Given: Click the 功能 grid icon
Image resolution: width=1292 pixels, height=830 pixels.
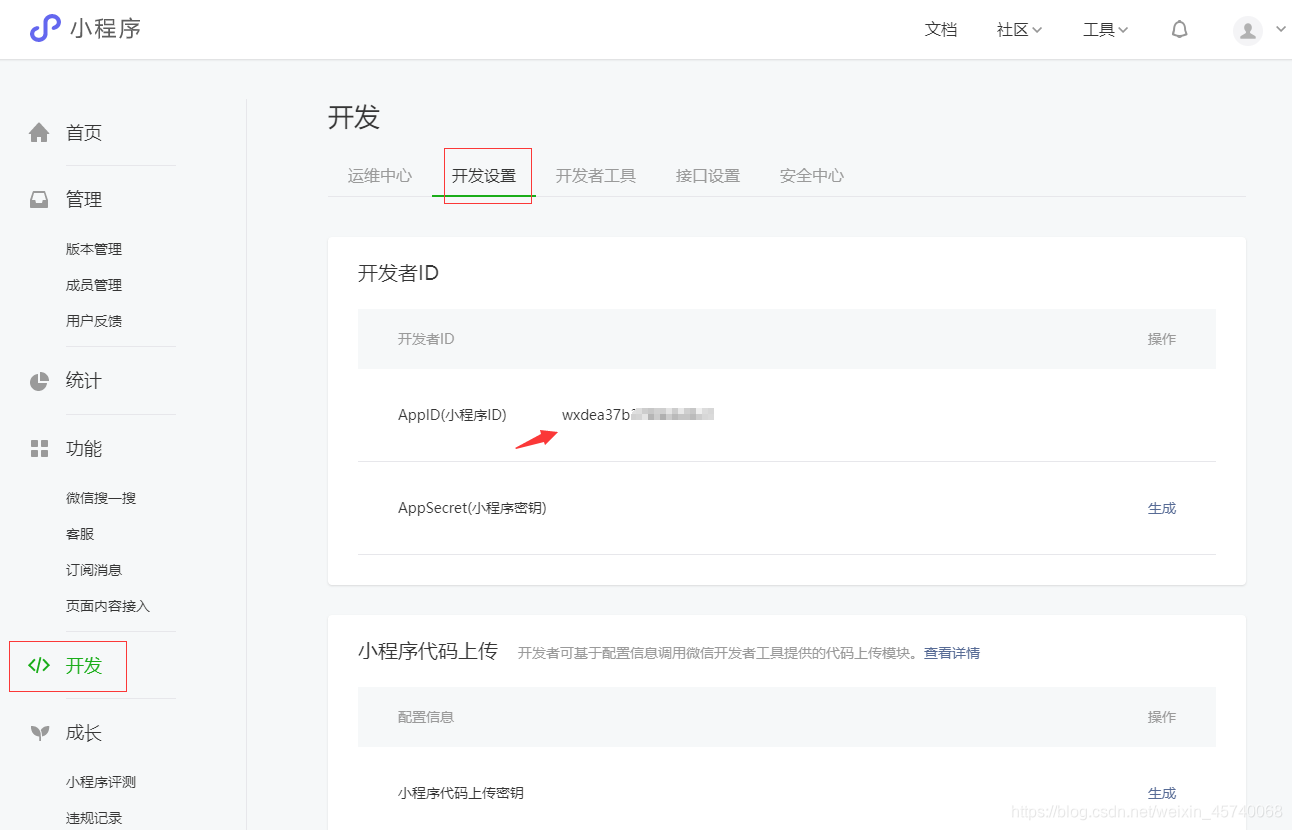Looking at the screenshot, I should [39, 448].
